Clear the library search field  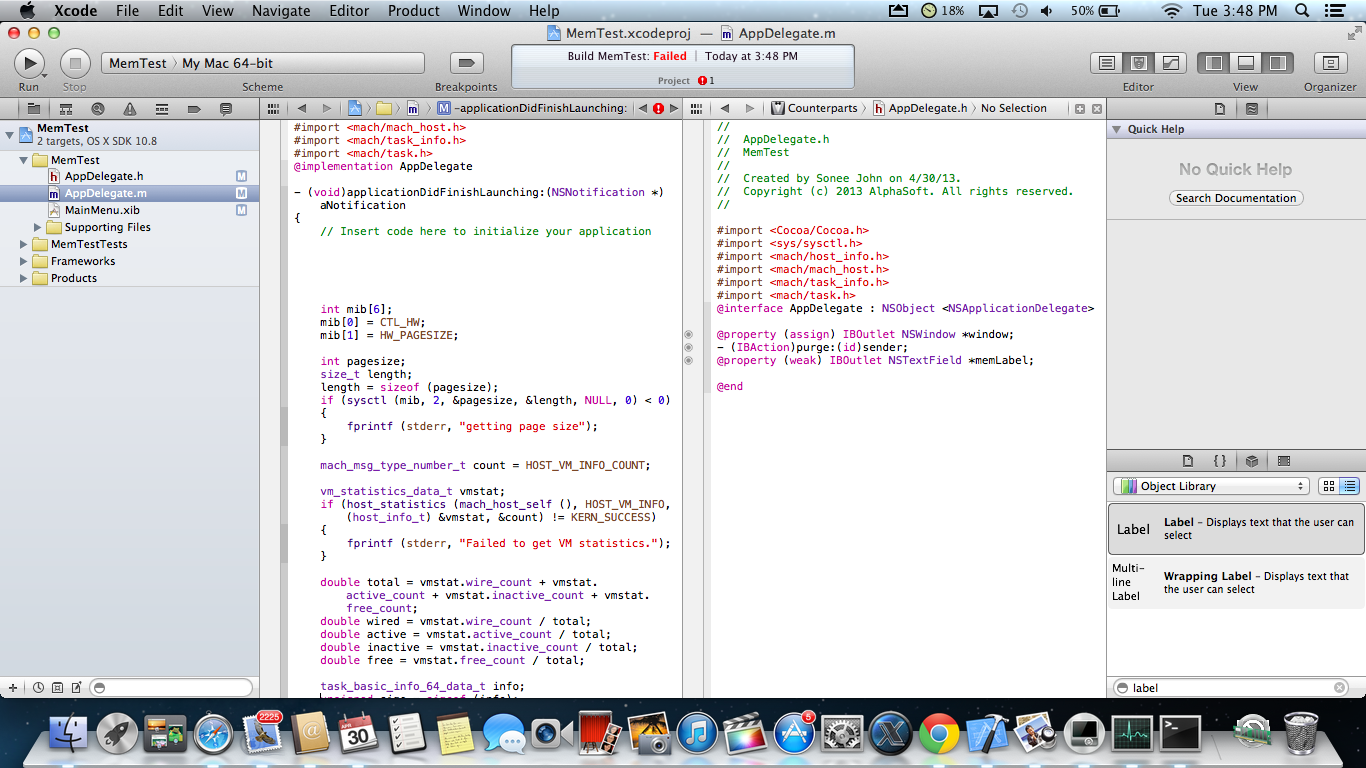(x=1340, y=688)
